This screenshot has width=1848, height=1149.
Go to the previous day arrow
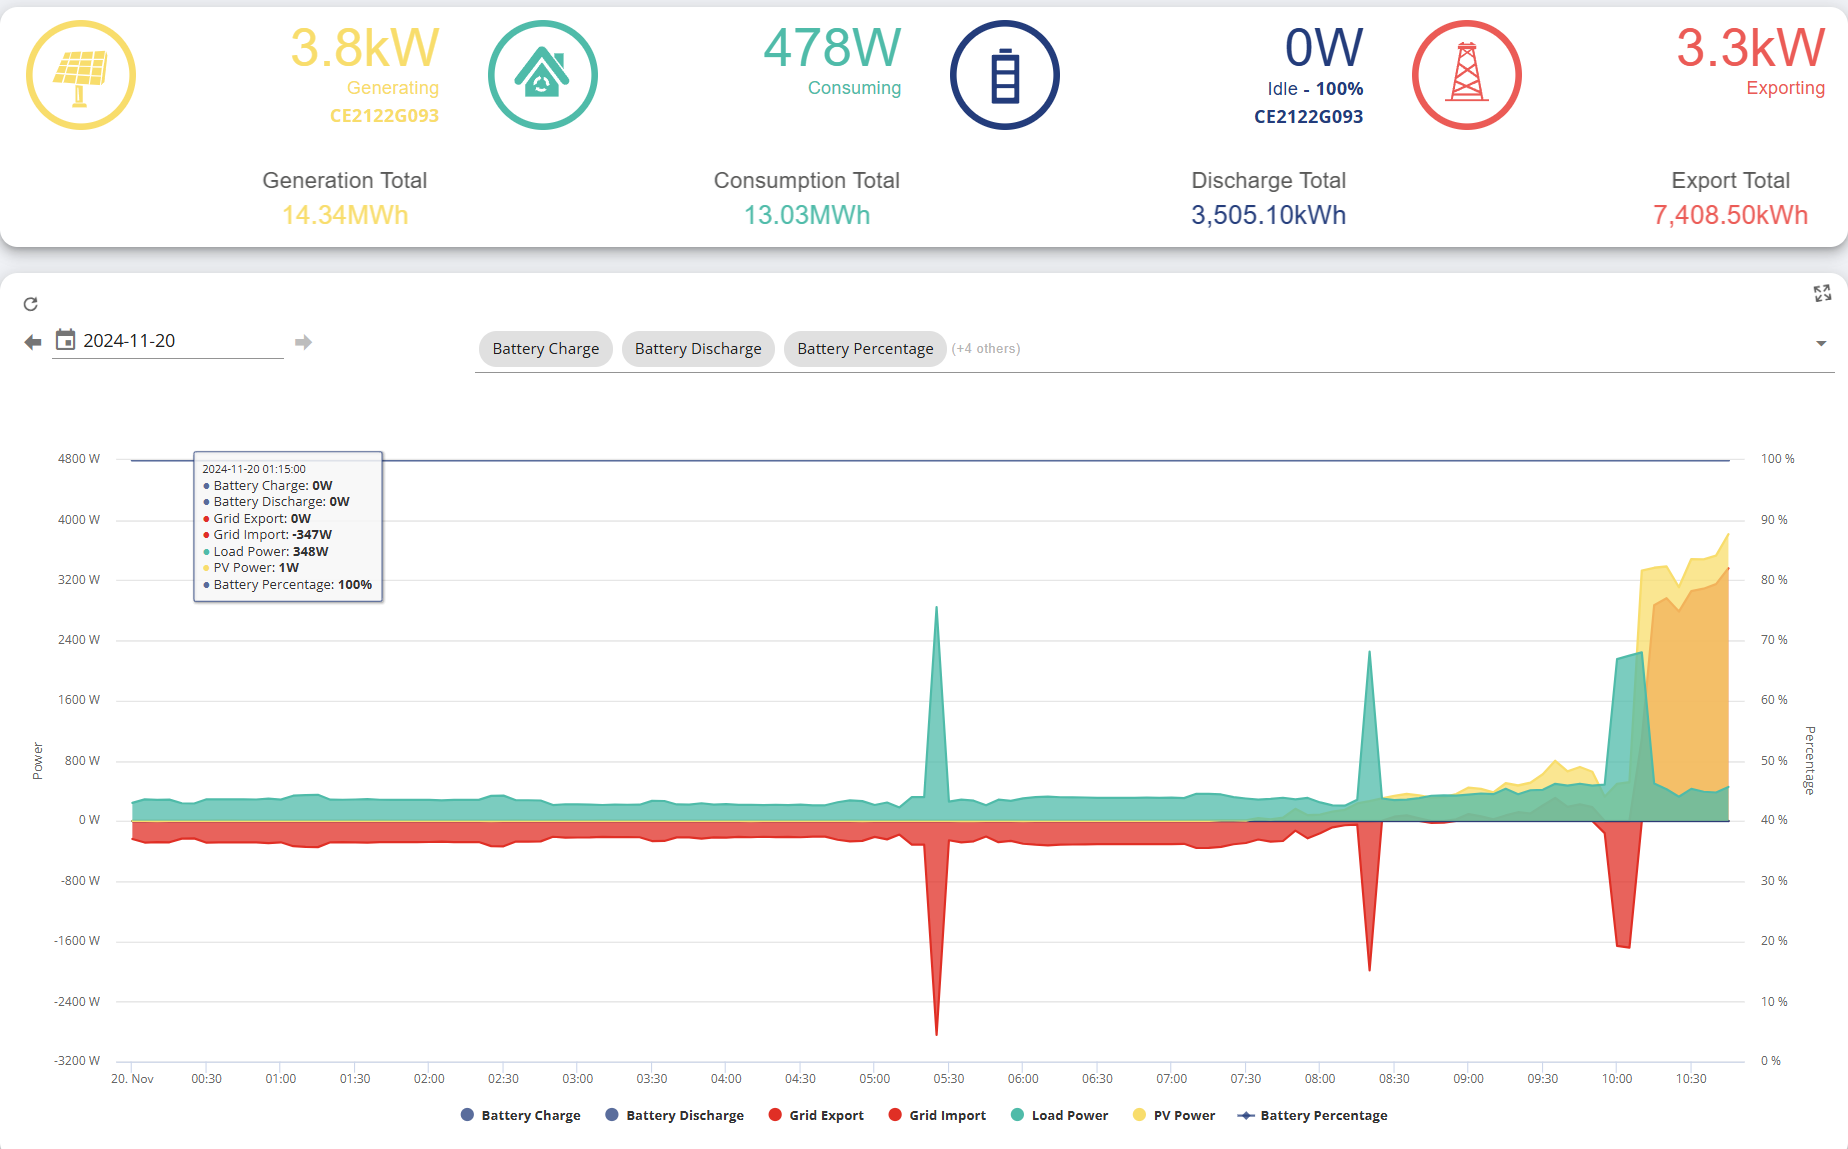click(33, 342)
